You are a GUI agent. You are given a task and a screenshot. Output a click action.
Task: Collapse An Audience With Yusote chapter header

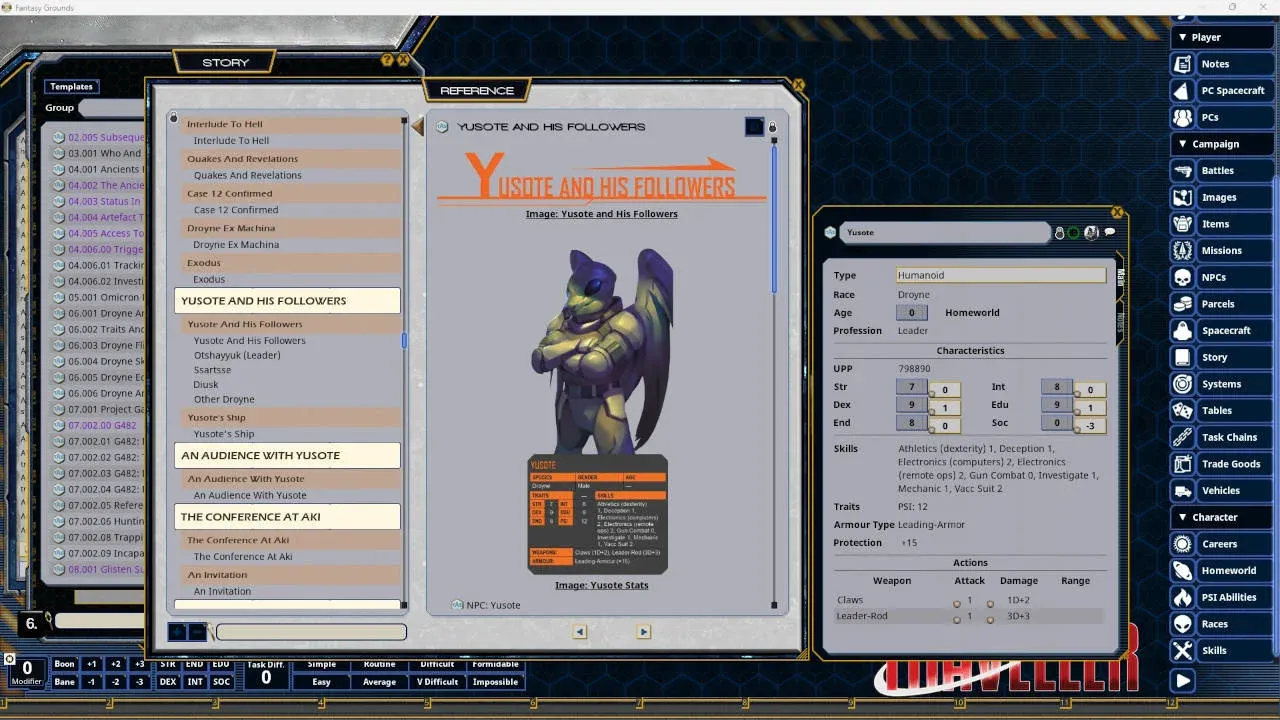click(287, 455)
